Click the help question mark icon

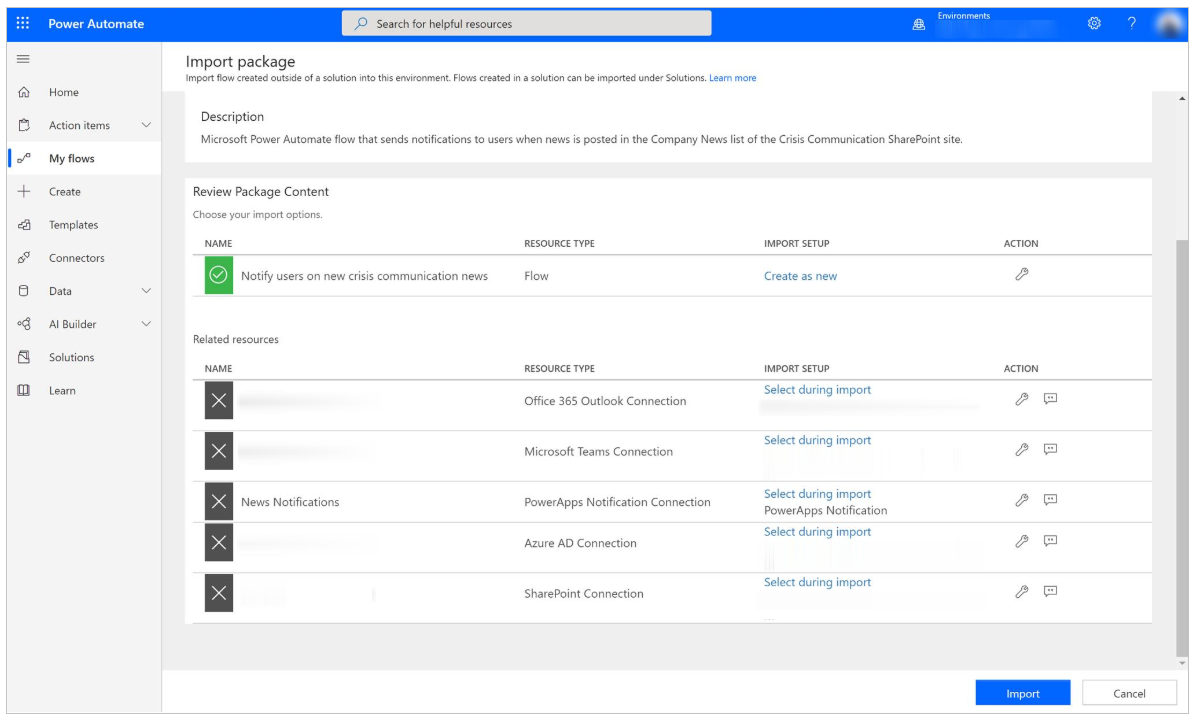pos(1132,23)
